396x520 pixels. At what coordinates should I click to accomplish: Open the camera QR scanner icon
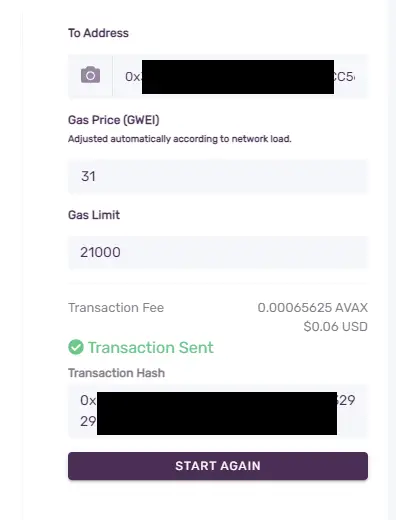point(90,75)
